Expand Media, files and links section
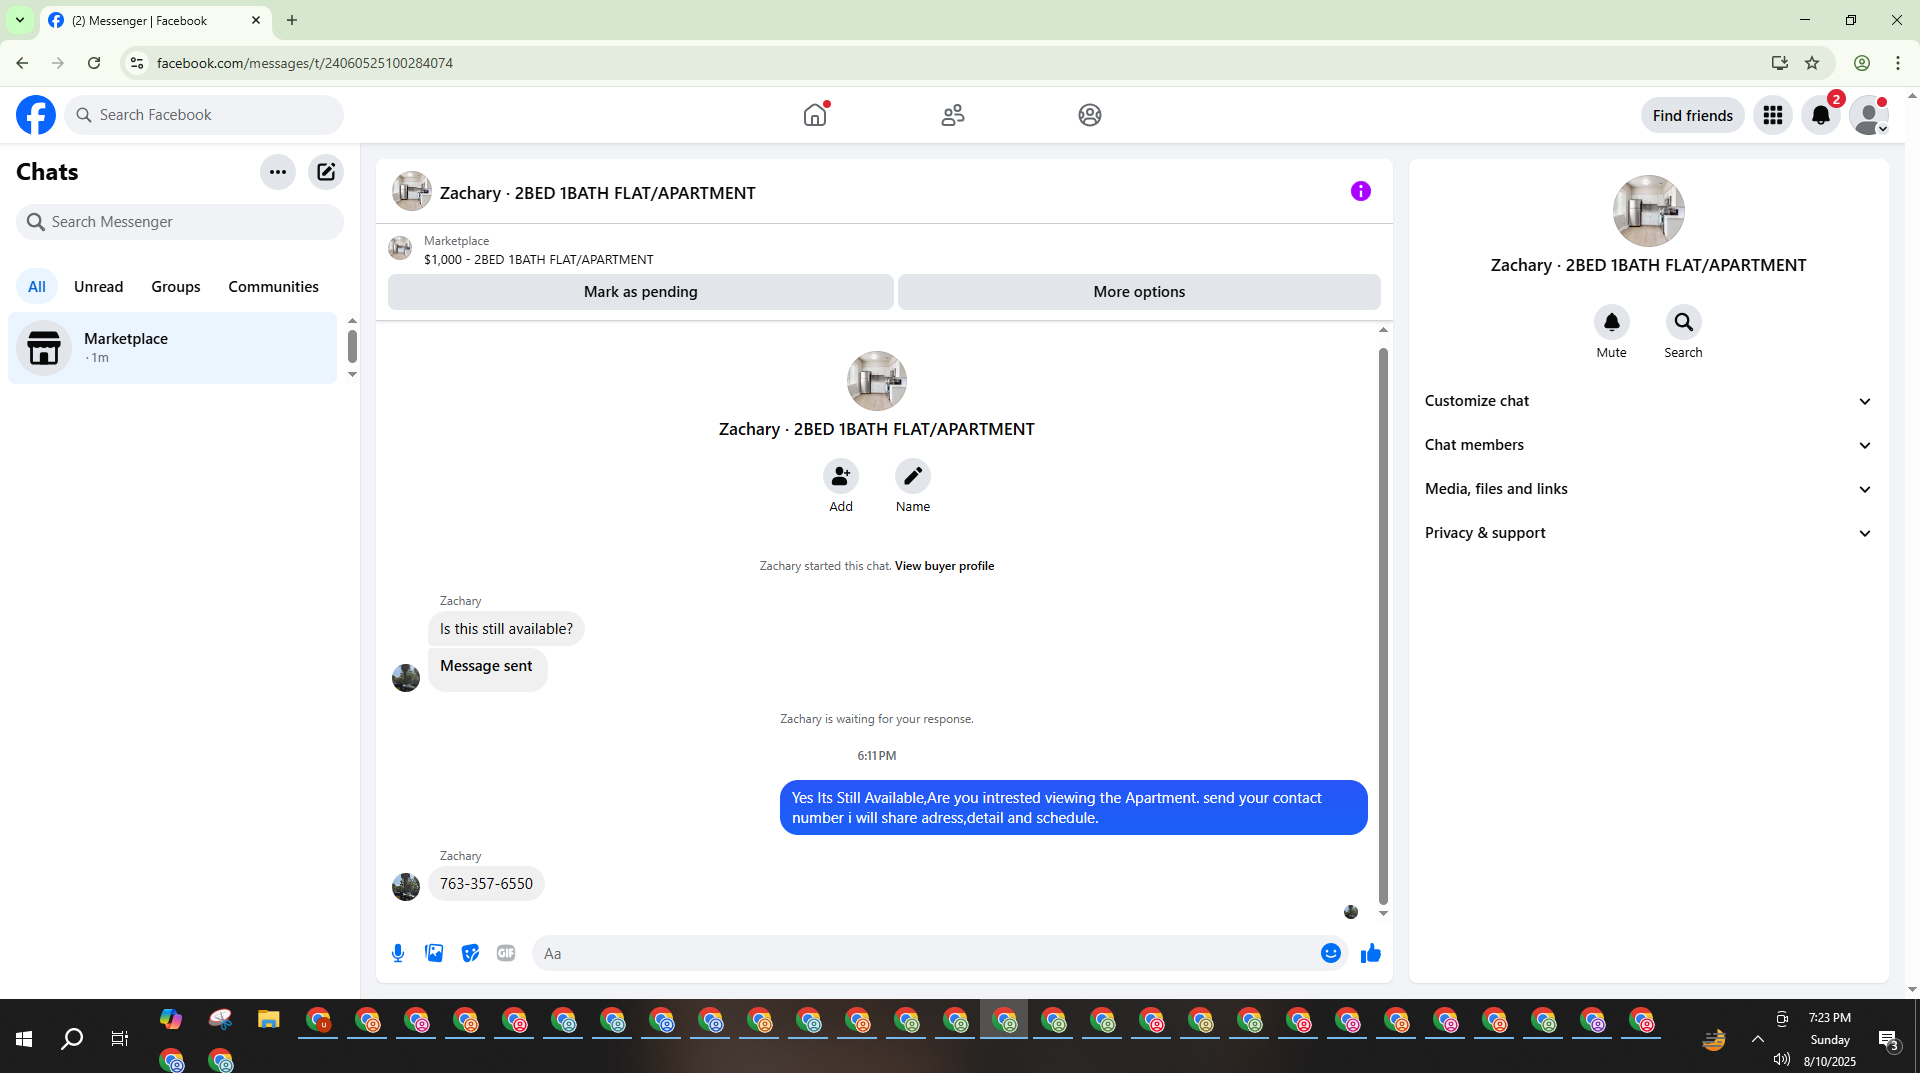Viewport: 1920px width, 1073px height. click(x=1649, y=489)
